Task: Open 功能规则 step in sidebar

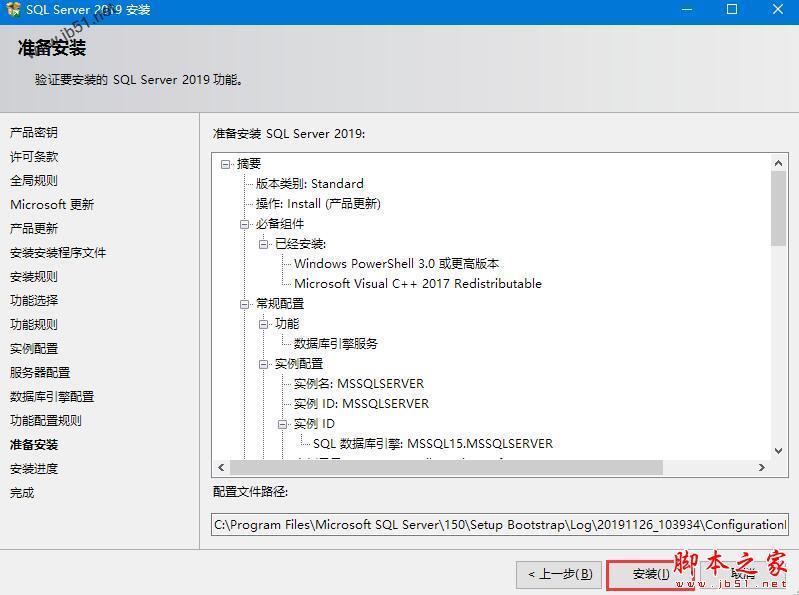Action: tap(34, 324)
